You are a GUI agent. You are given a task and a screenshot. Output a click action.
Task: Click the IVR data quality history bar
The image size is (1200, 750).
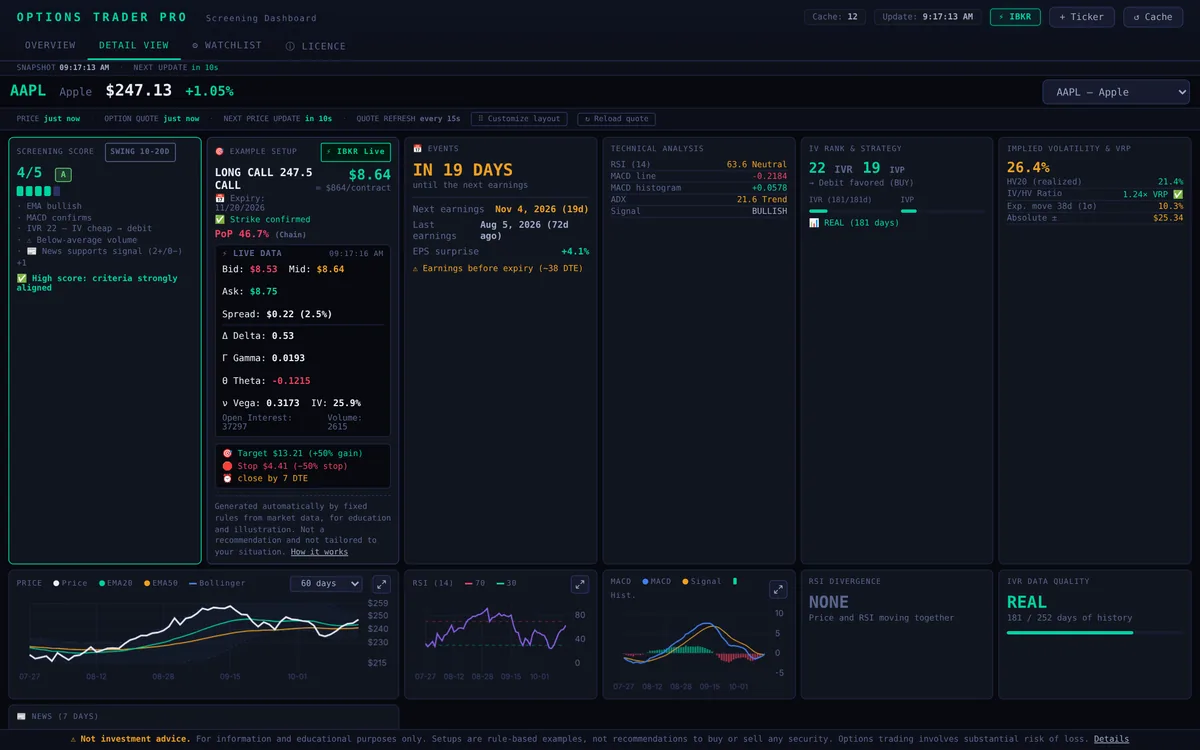click(x=1094, y=633)
